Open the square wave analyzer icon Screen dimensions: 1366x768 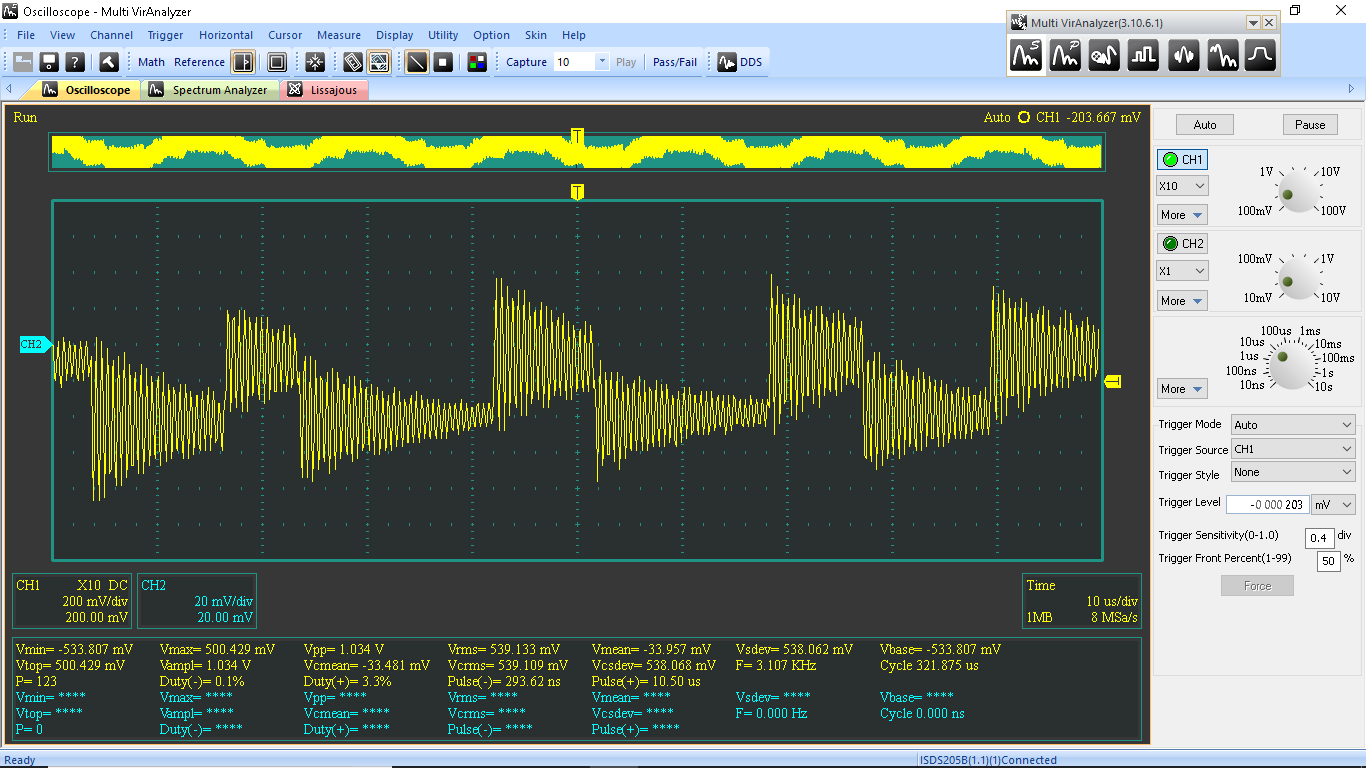[x=1143, y=56]
